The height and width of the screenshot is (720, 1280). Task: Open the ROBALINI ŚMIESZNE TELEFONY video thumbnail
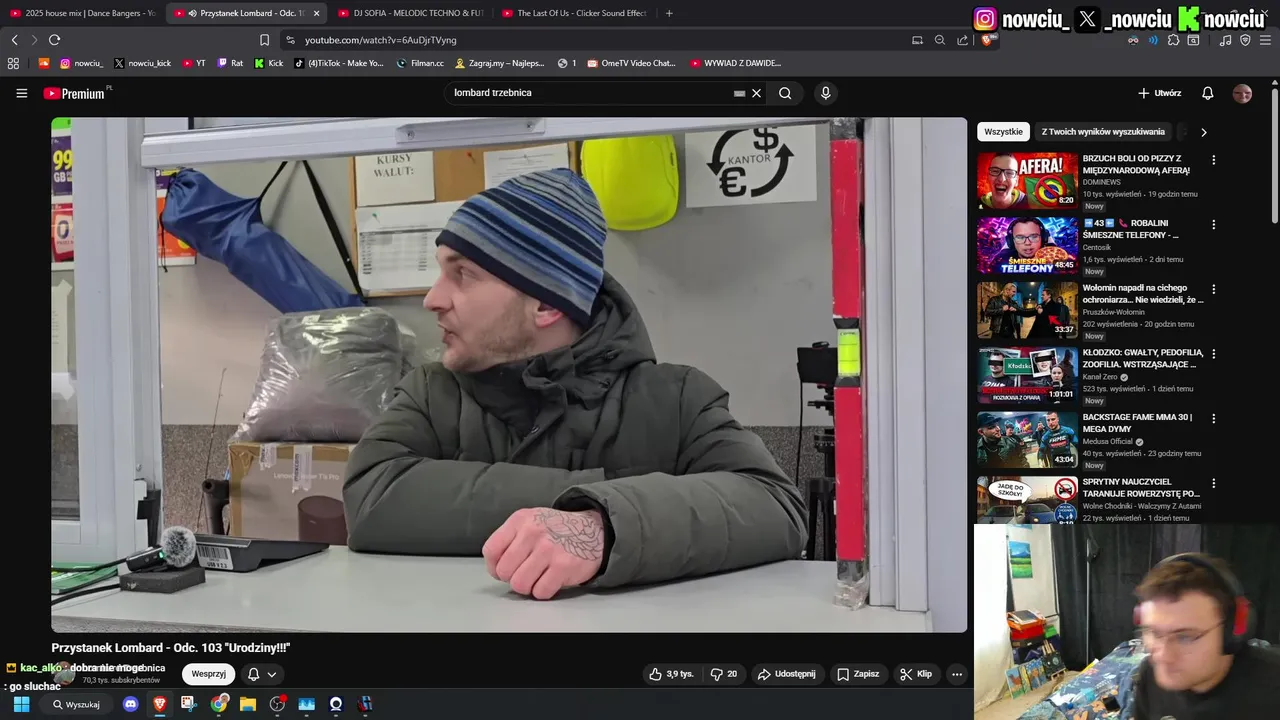tap(1027, 245)
